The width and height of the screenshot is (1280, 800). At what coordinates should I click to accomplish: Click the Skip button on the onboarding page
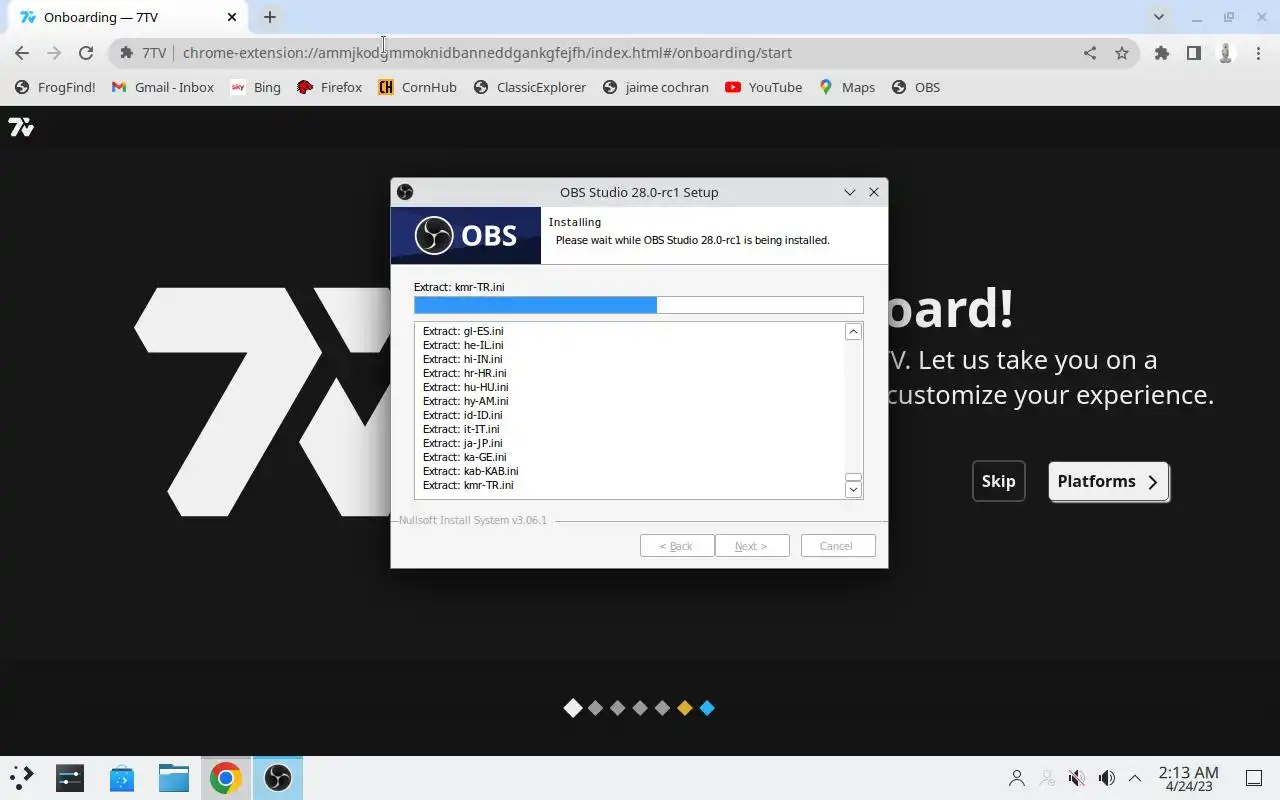click(998, 481)
